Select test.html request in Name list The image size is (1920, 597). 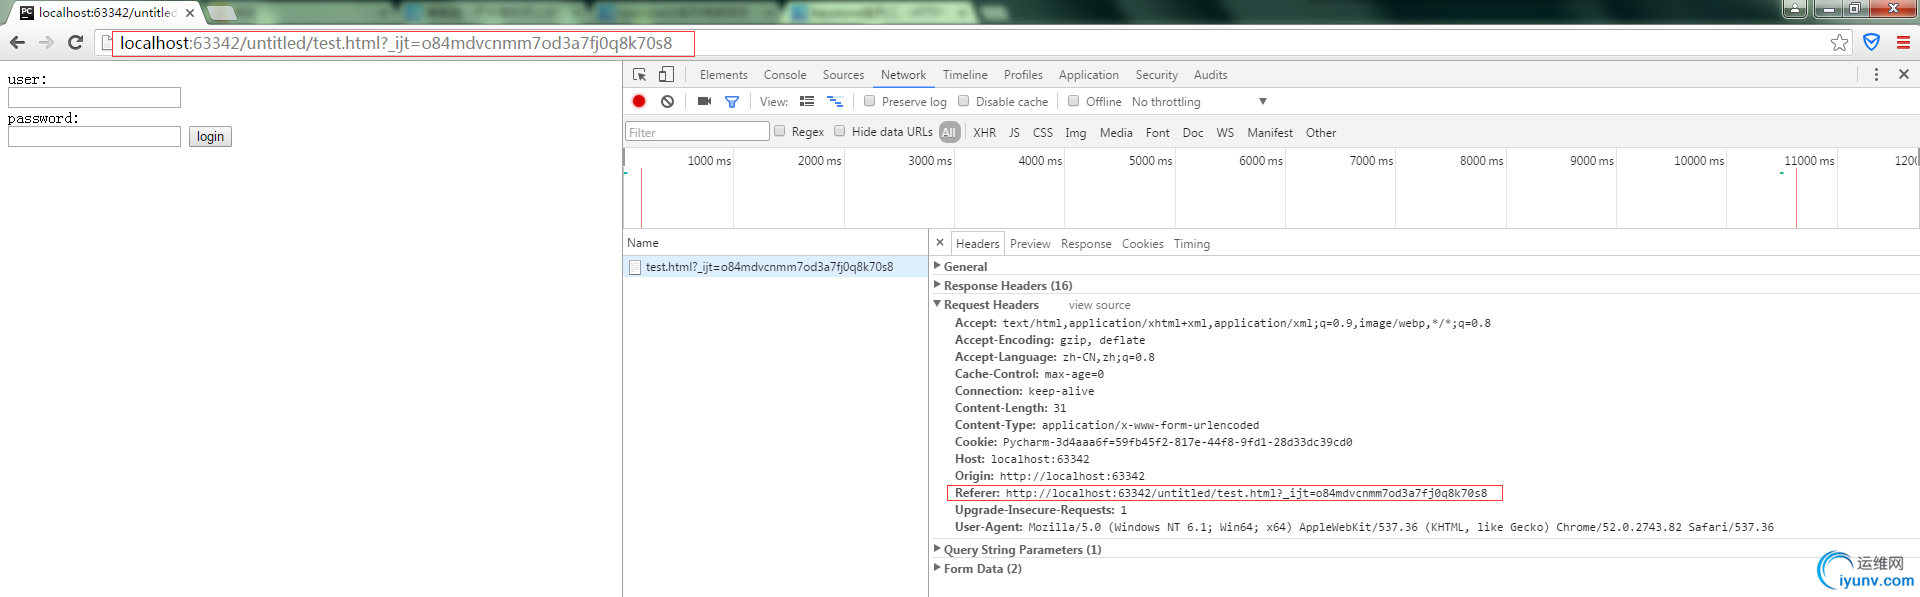tap(775, 267)
